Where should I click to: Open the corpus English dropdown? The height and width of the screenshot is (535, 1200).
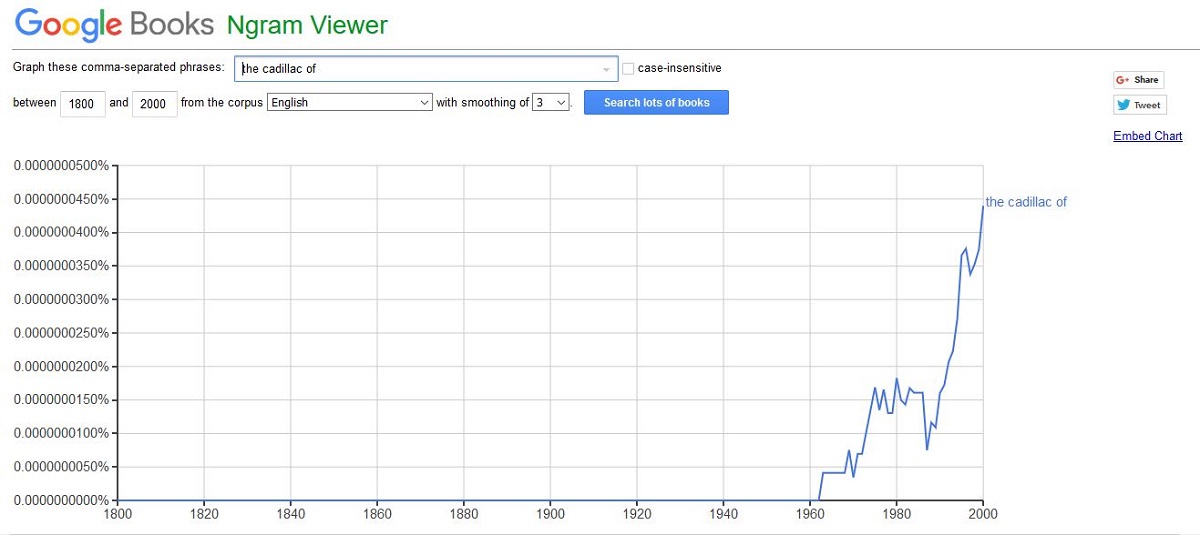[x=350, y=102]
